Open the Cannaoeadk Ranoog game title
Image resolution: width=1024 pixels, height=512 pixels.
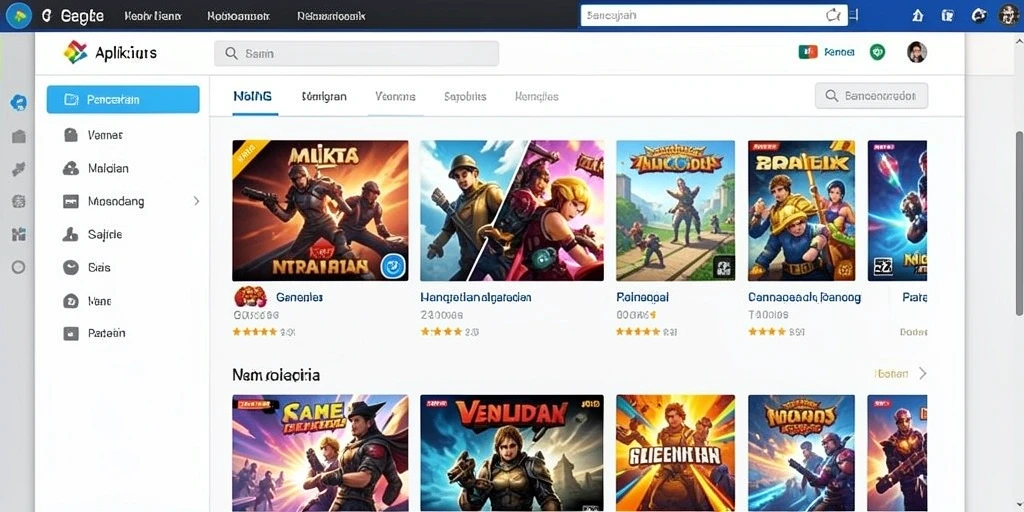click(x=805, y=297)
